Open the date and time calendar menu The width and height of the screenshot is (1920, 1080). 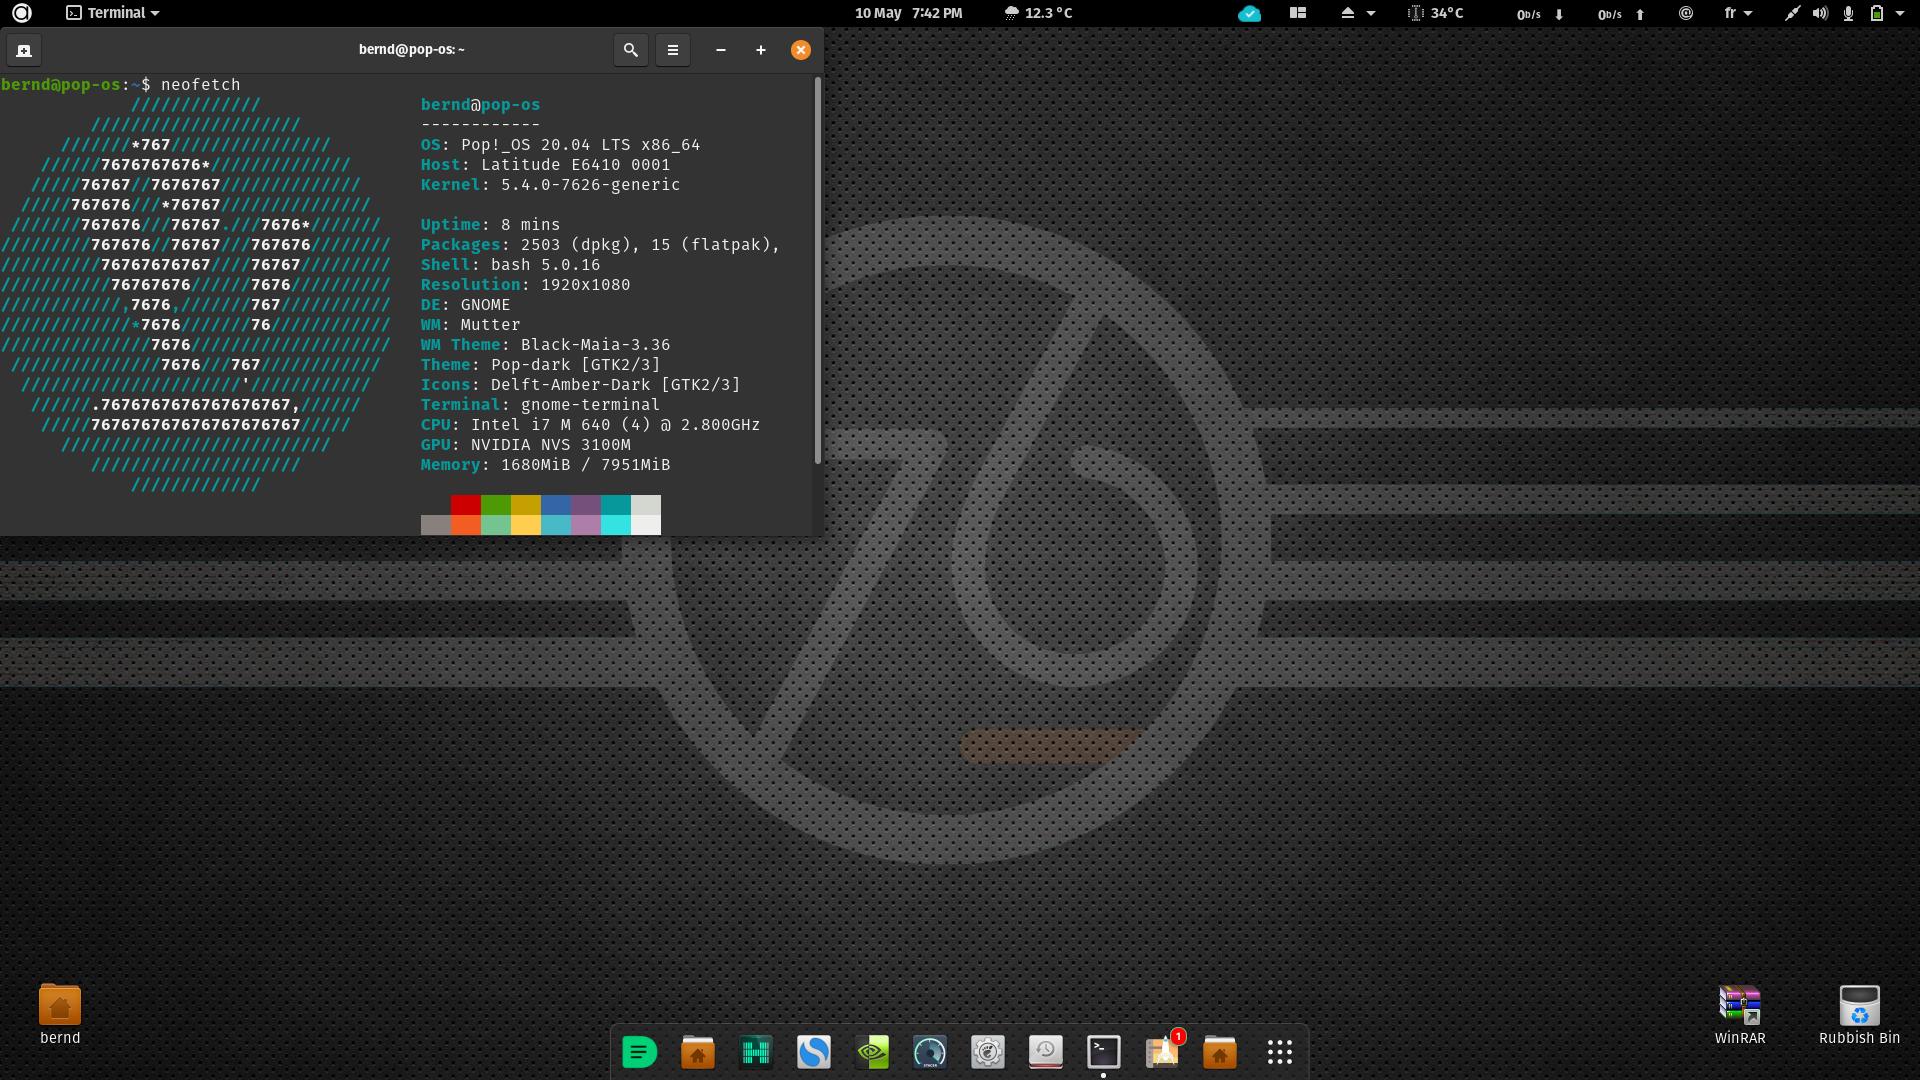(908, 13)
